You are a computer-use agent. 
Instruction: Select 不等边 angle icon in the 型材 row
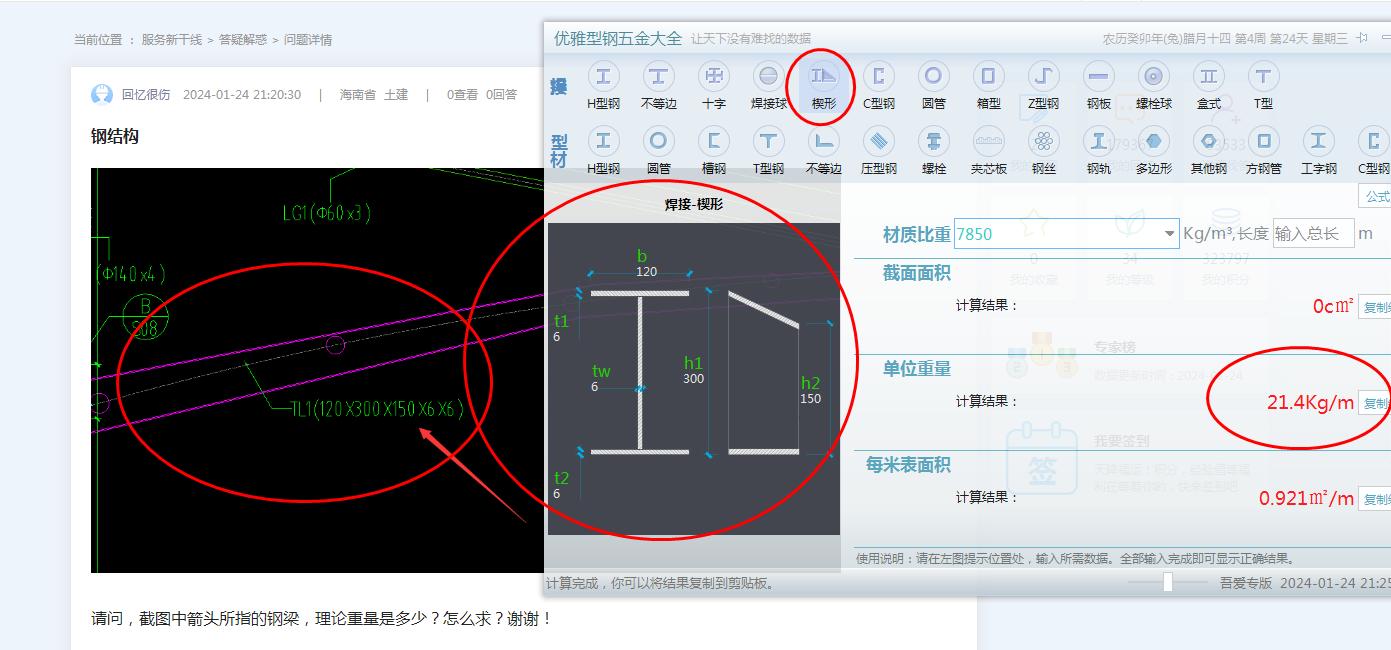click(x=823, y=150)
